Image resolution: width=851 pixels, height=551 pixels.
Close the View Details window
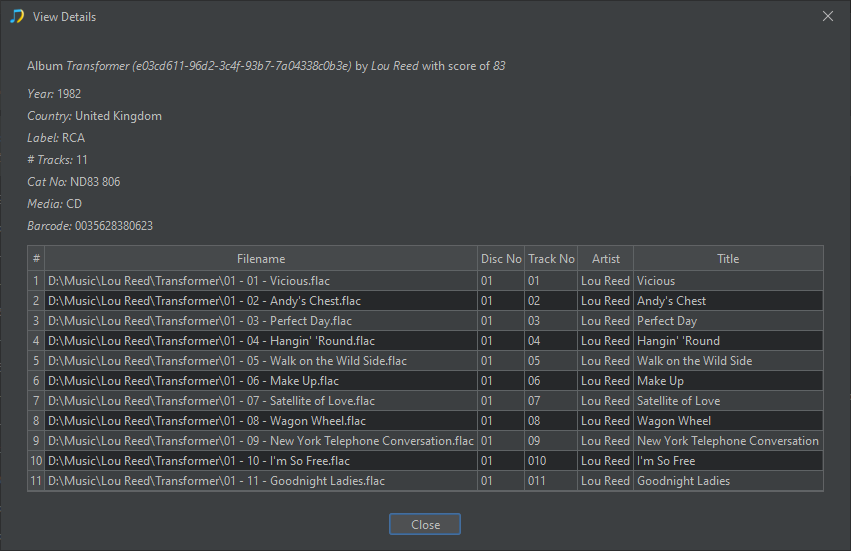827,17
